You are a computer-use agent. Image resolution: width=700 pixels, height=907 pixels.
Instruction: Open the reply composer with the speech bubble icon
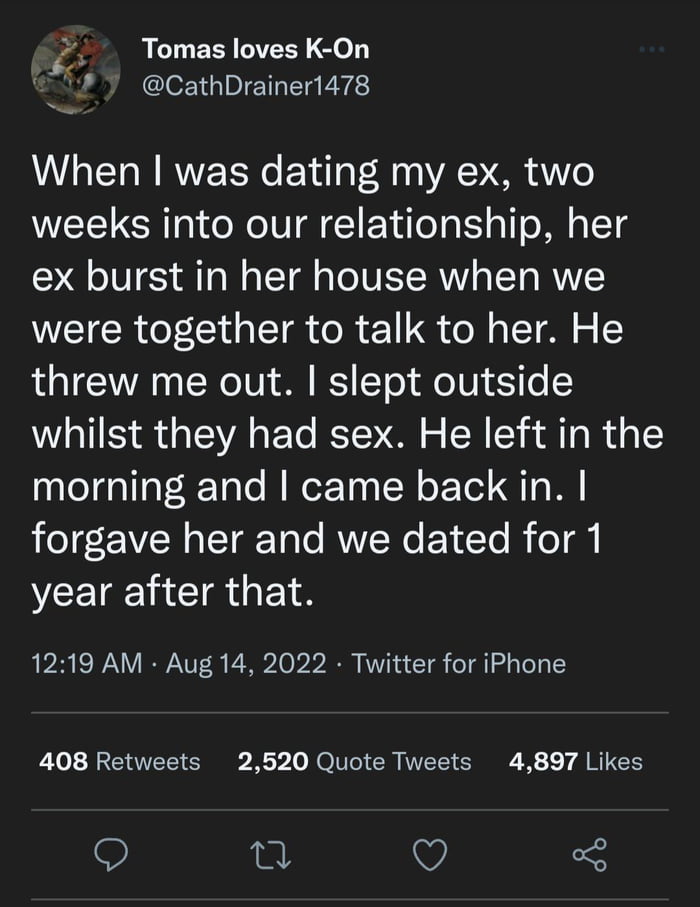click(112, 853)
